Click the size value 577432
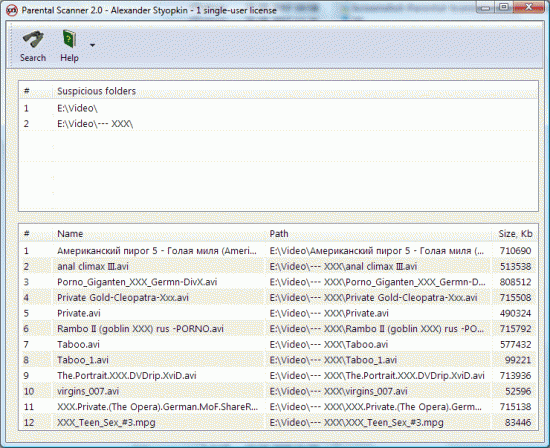The image size is (550, 448). pyautogui.click(x=515, y=345)
